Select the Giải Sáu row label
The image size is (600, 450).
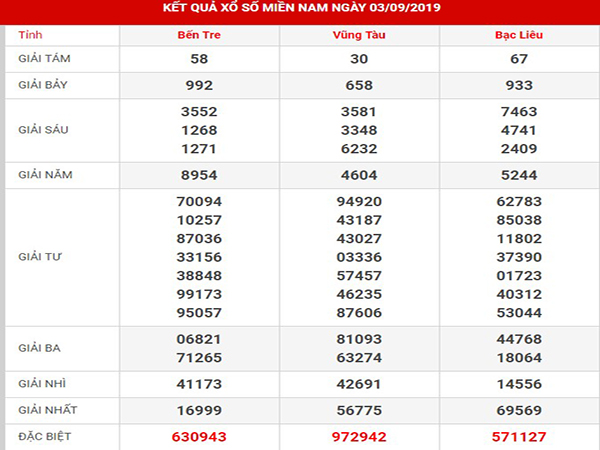coord(45,129)
